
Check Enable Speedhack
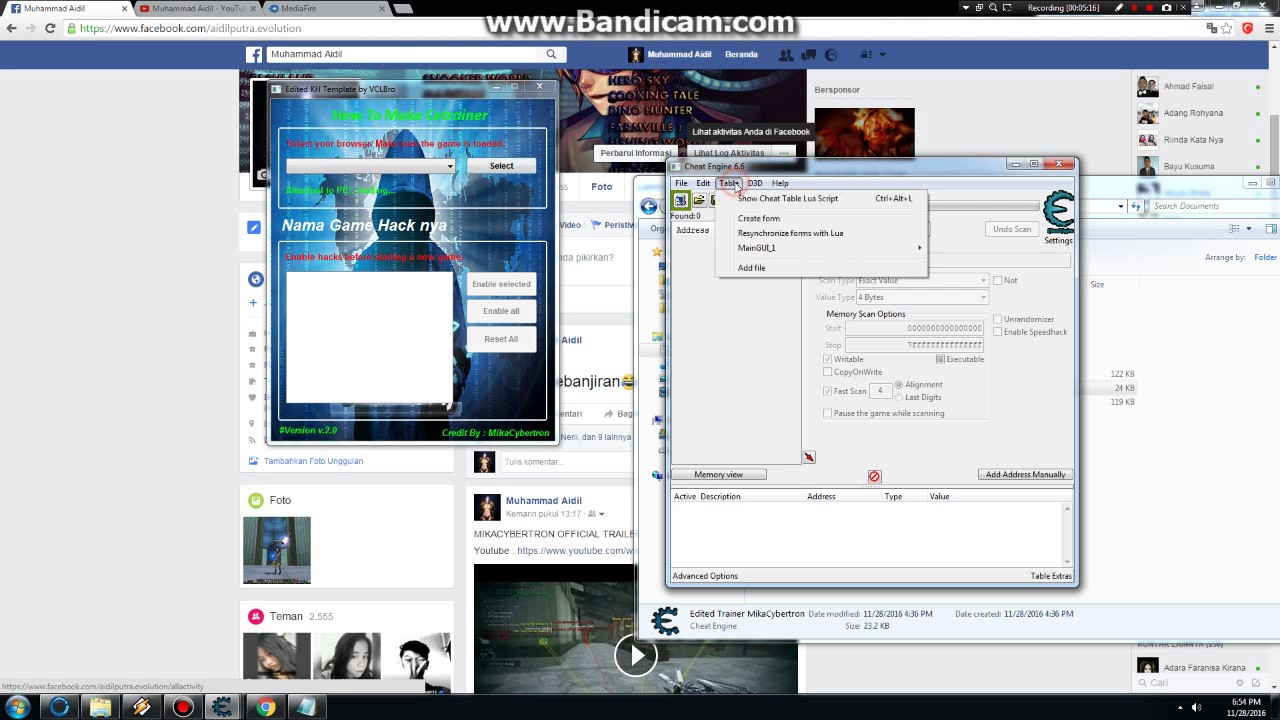[x=997, y=332]
